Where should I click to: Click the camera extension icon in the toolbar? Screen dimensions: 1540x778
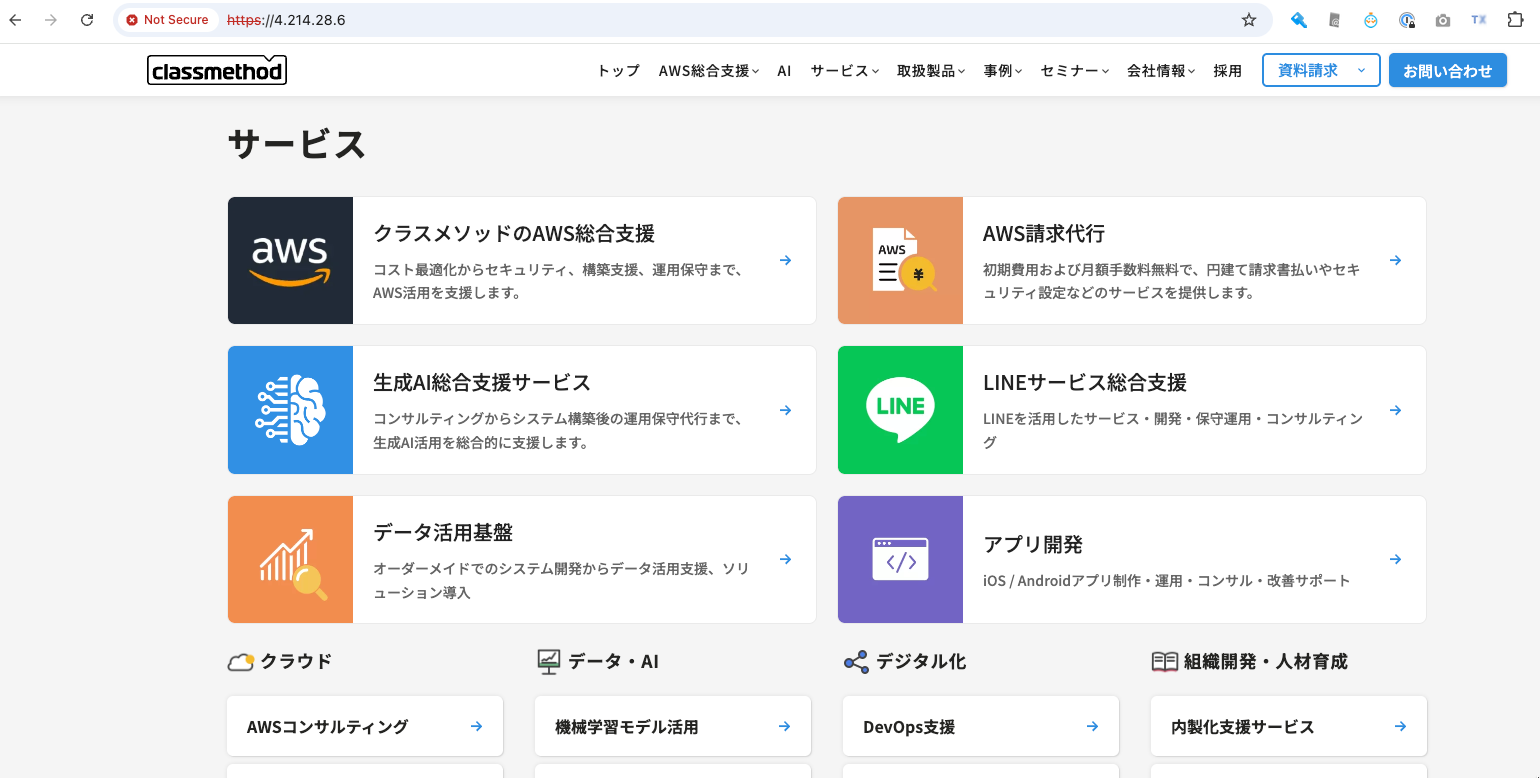(1443, 19)
